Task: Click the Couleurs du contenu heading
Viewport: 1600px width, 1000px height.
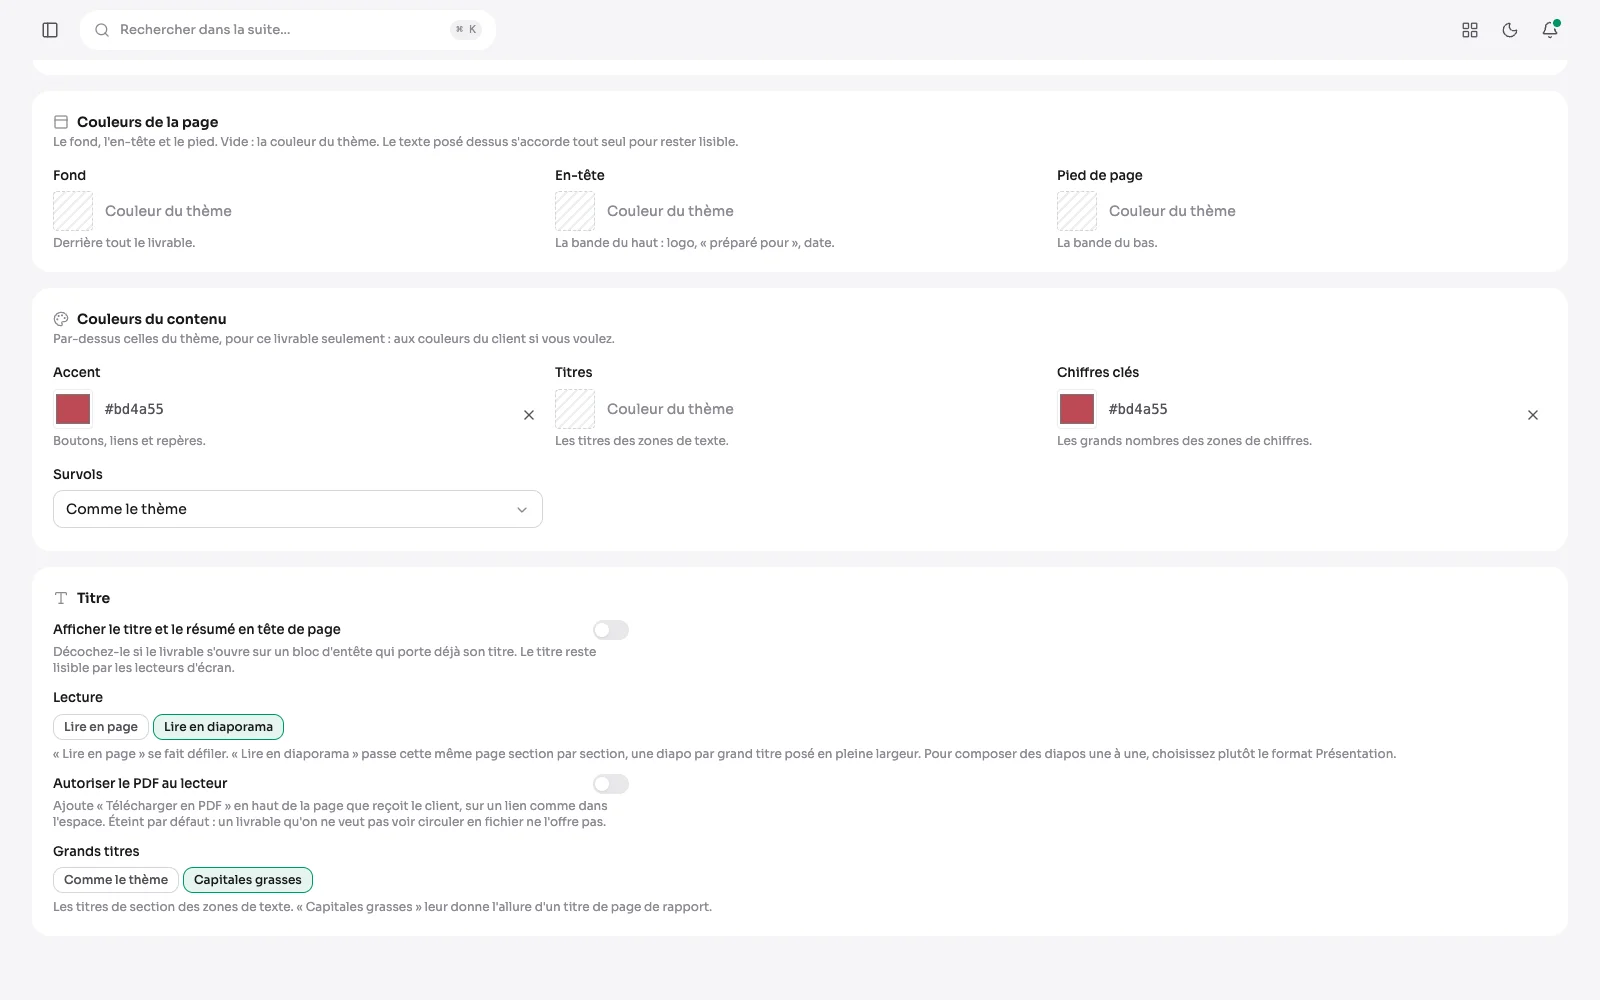Action: [x=152, y=319]
